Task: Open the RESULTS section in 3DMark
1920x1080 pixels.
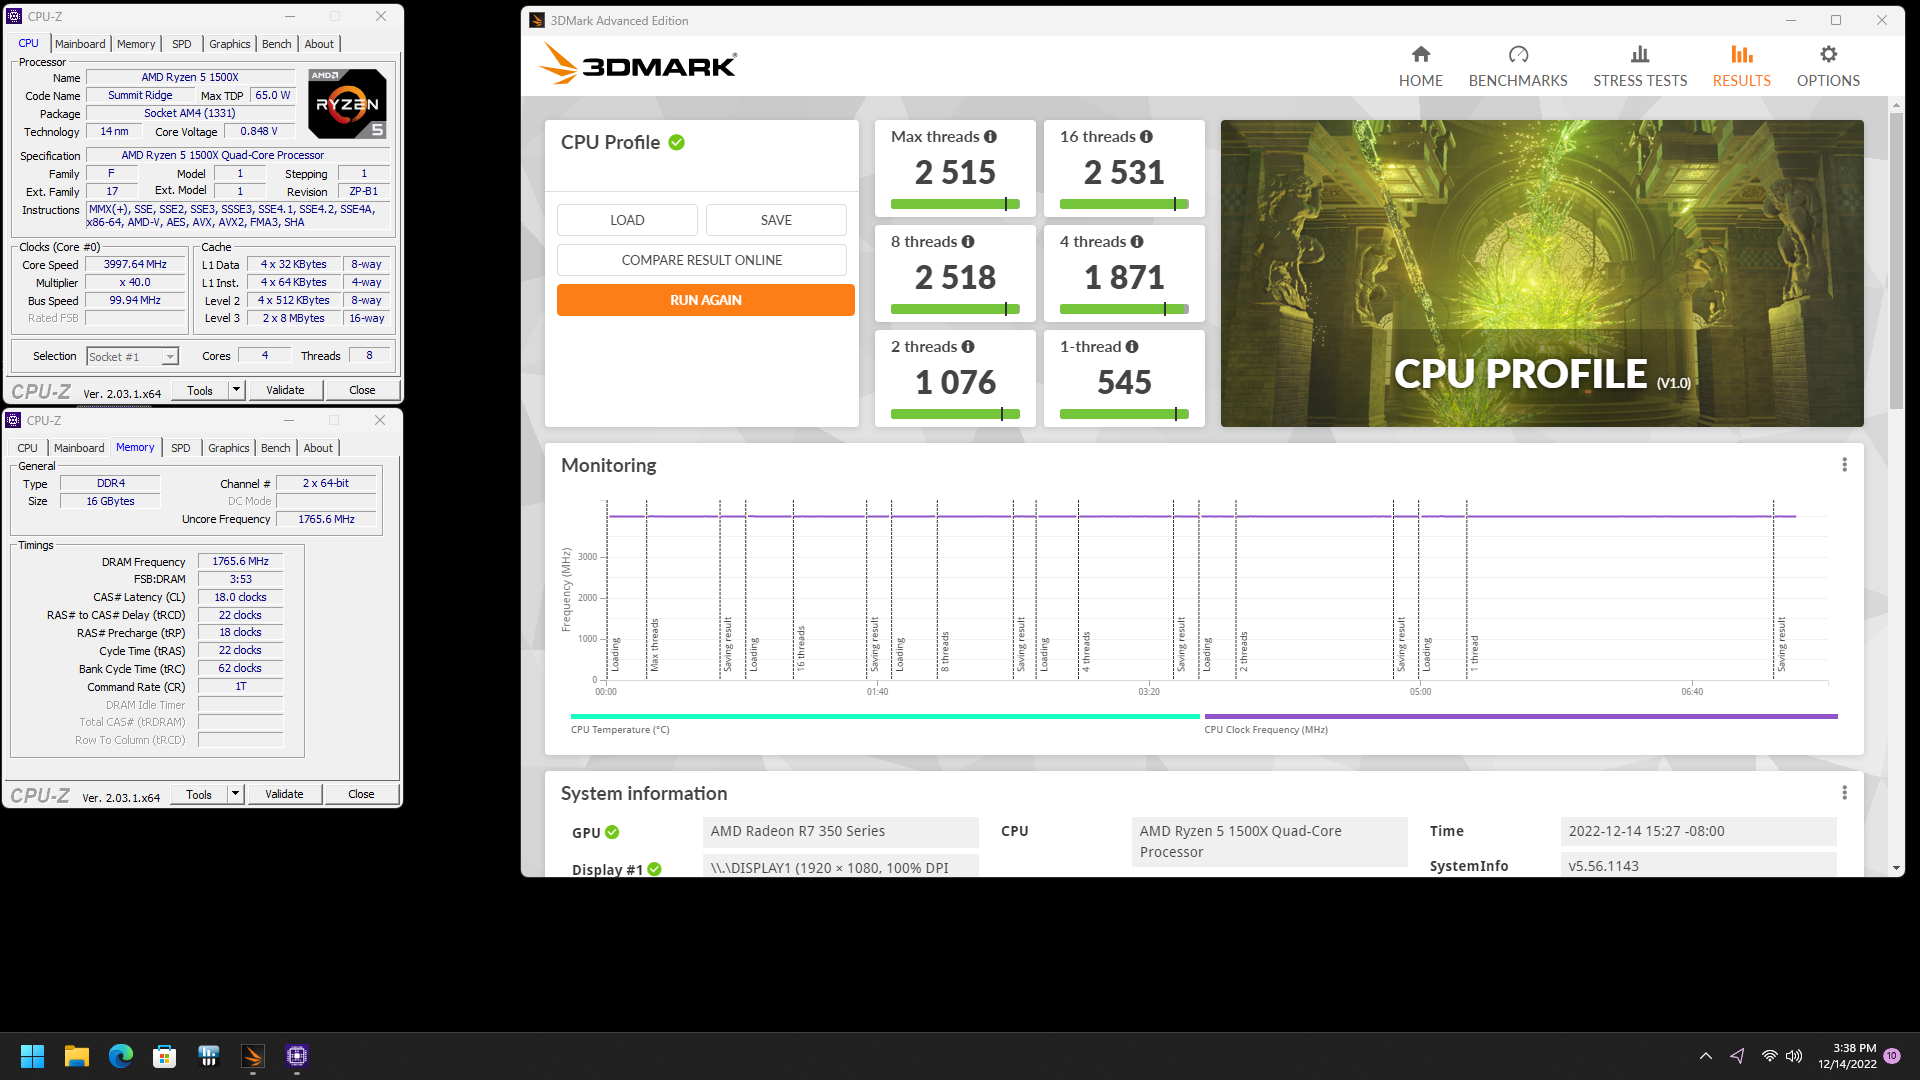Action: [x=1741, y=67]
